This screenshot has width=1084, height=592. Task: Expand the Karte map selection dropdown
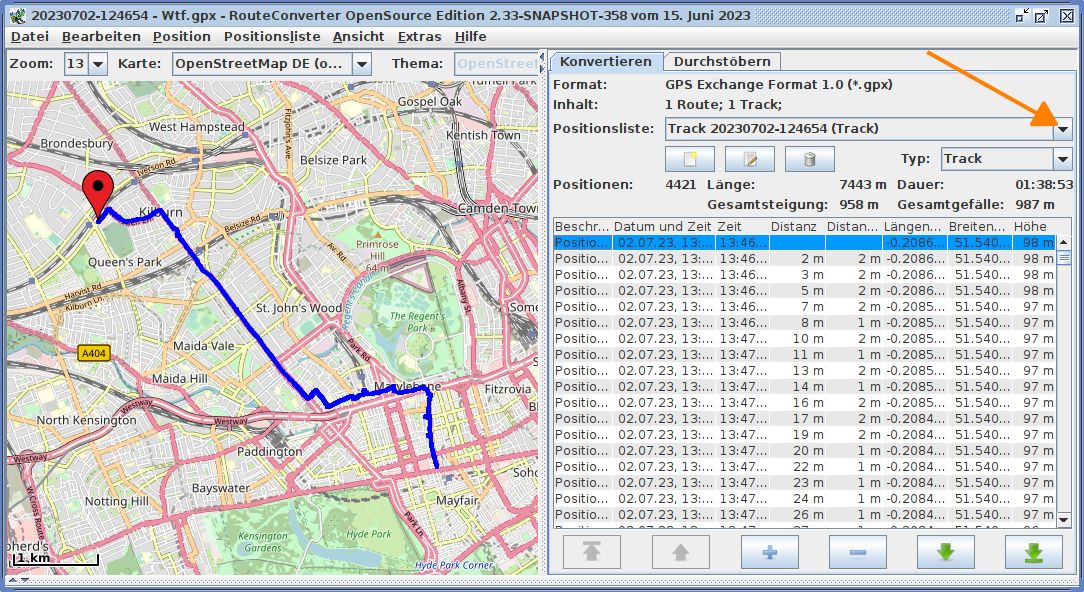pyautogui.click(x=361, y=64)
